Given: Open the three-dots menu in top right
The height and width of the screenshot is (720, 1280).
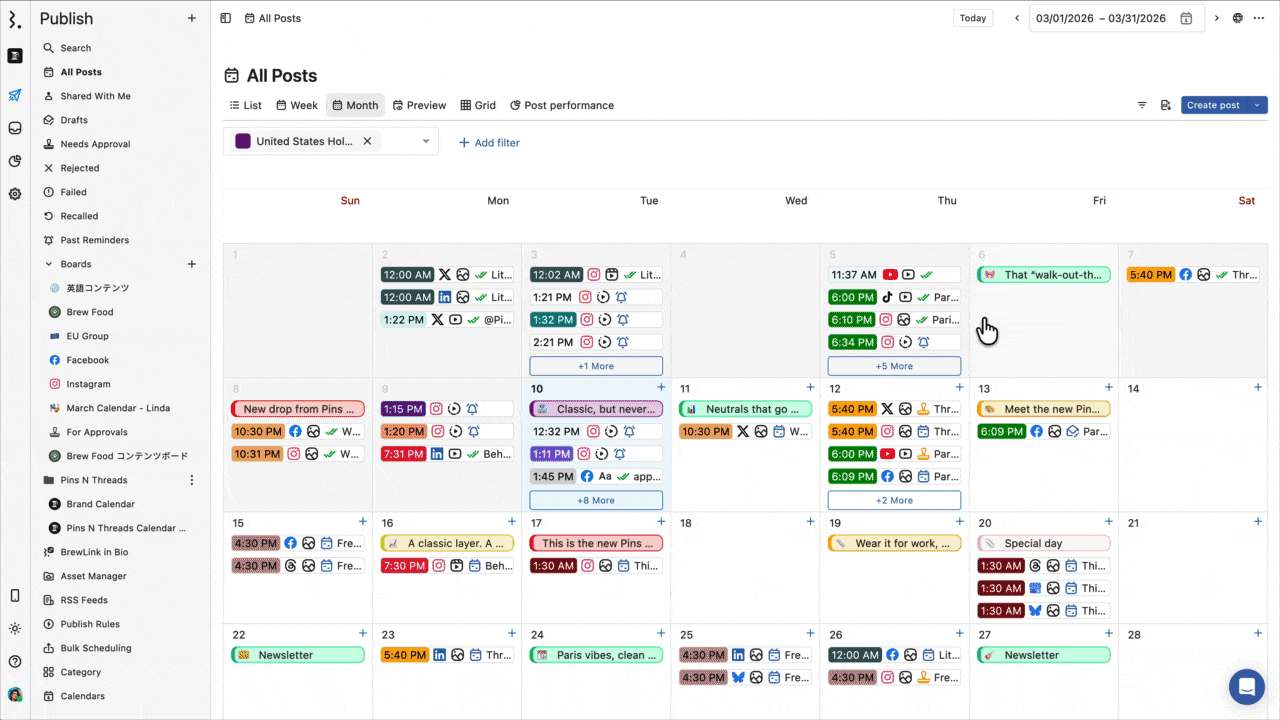Looking at the screenshot, I should (1259, 18).
